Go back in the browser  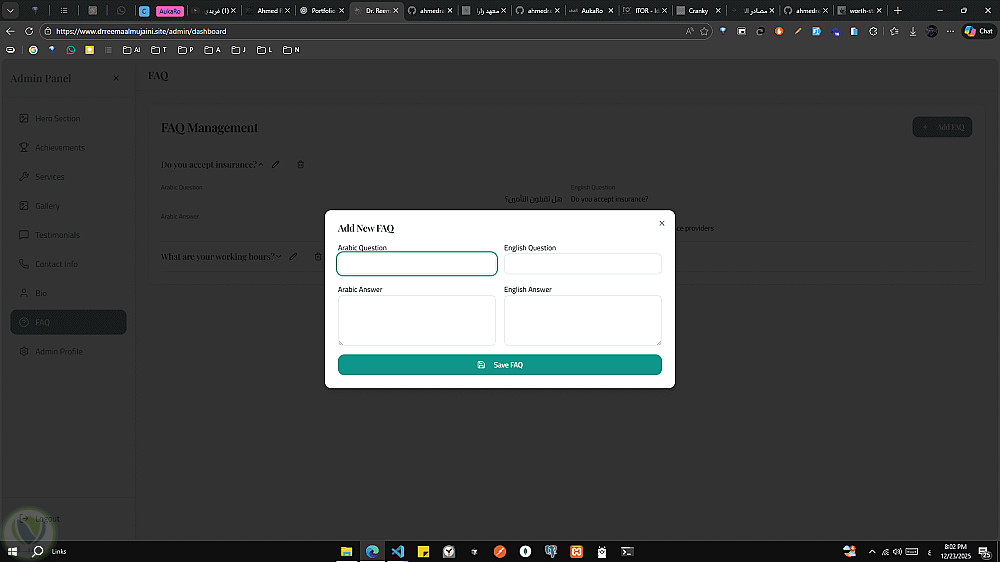[x=10, y=31]
